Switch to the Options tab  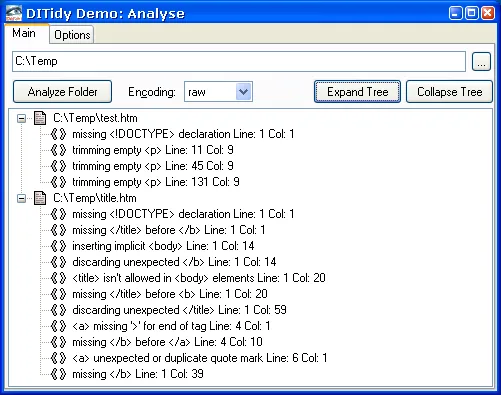point(72,35)
